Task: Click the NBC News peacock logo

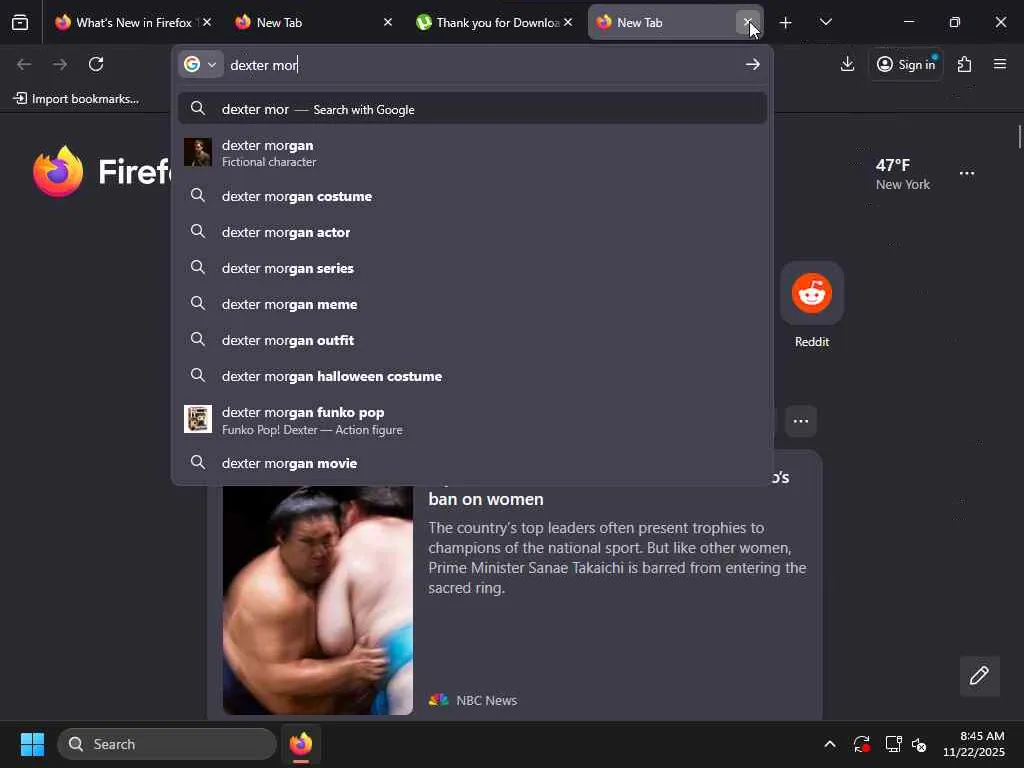Action: 439,700
